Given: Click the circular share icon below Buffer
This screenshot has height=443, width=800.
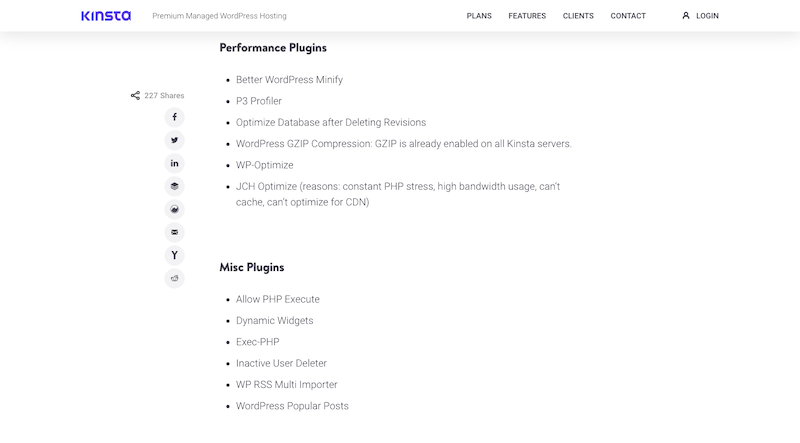Looking at the screenshot, I should (x=174, y=209).
